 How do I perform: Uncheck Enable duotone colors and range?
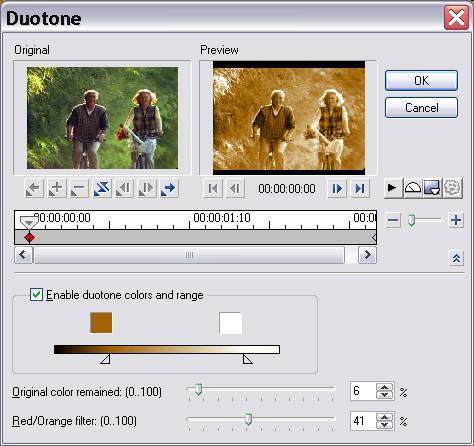(x=36, y=295)
